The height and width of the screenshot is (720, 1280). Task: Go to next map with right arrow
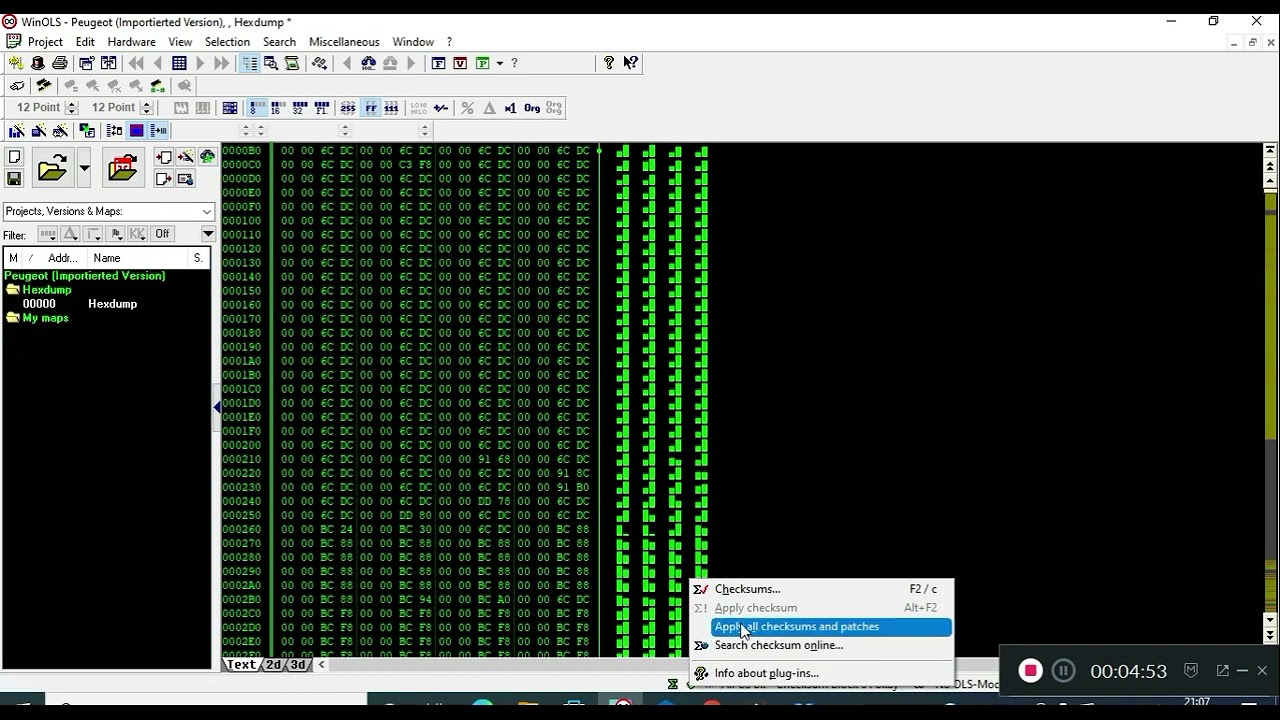coord(200,63)
